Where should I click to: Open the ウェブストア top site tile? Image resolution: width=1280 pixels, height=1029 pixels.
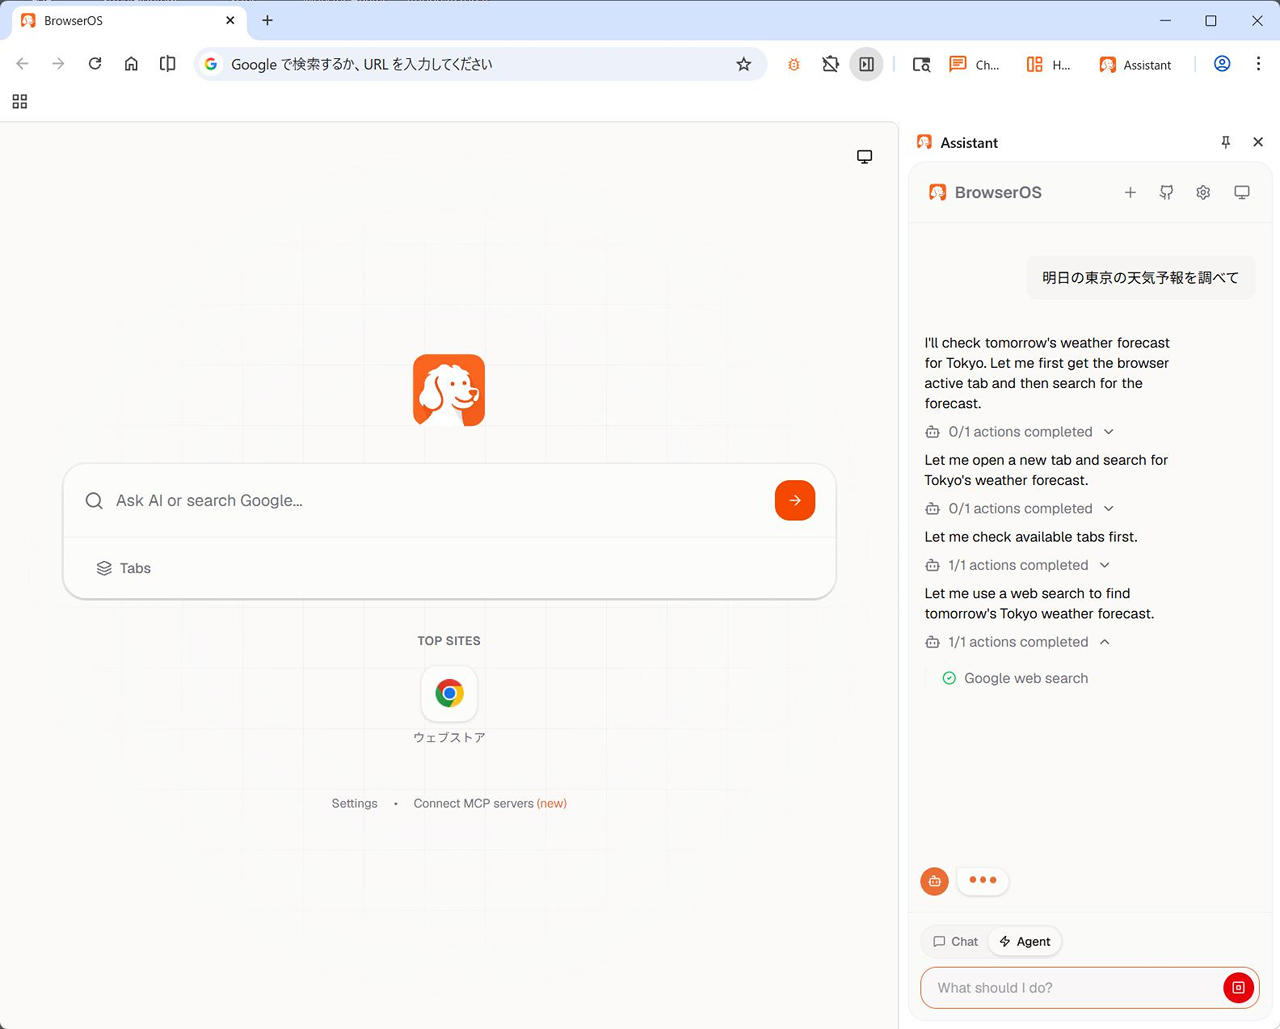pos(449,694)
